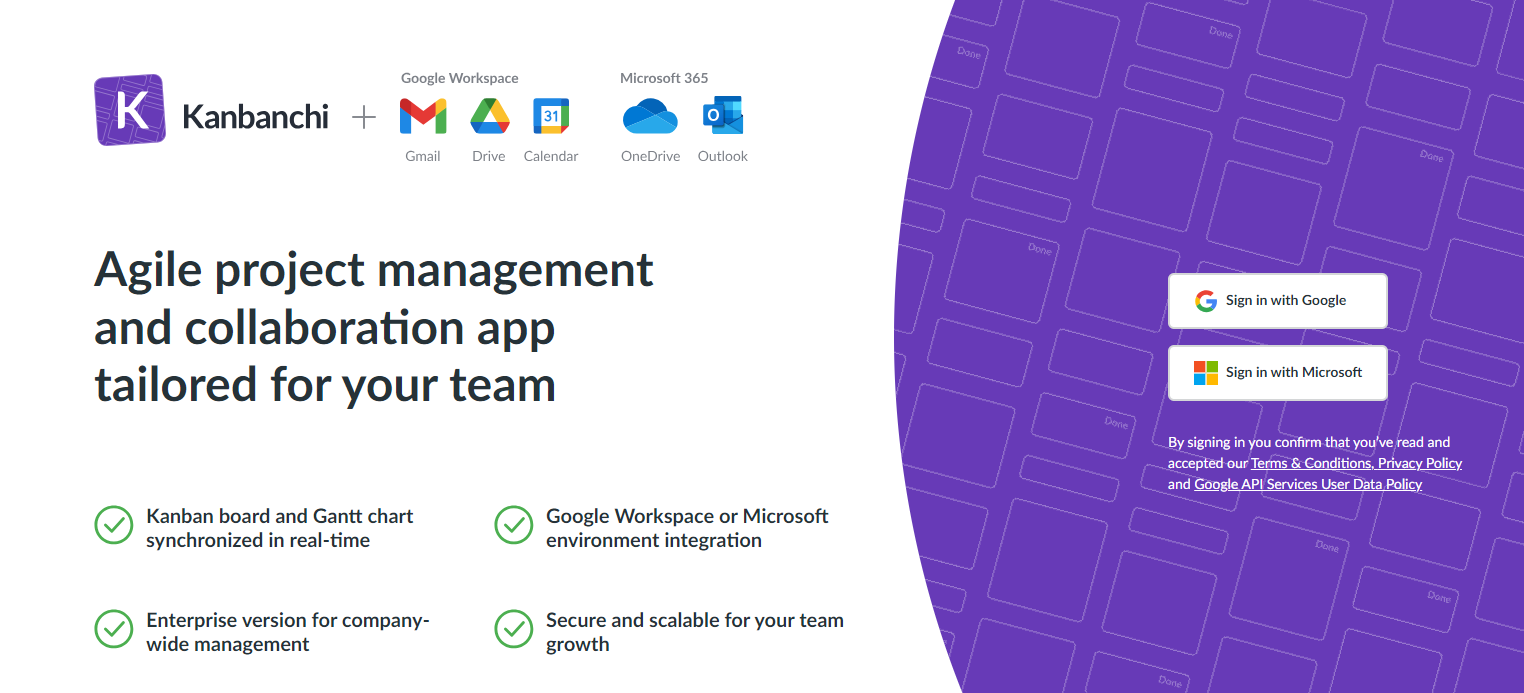Screen dimensions: 1524x693
Task: Click the Gmail text label
Action: pyautogui.click(x=423, y=156)
